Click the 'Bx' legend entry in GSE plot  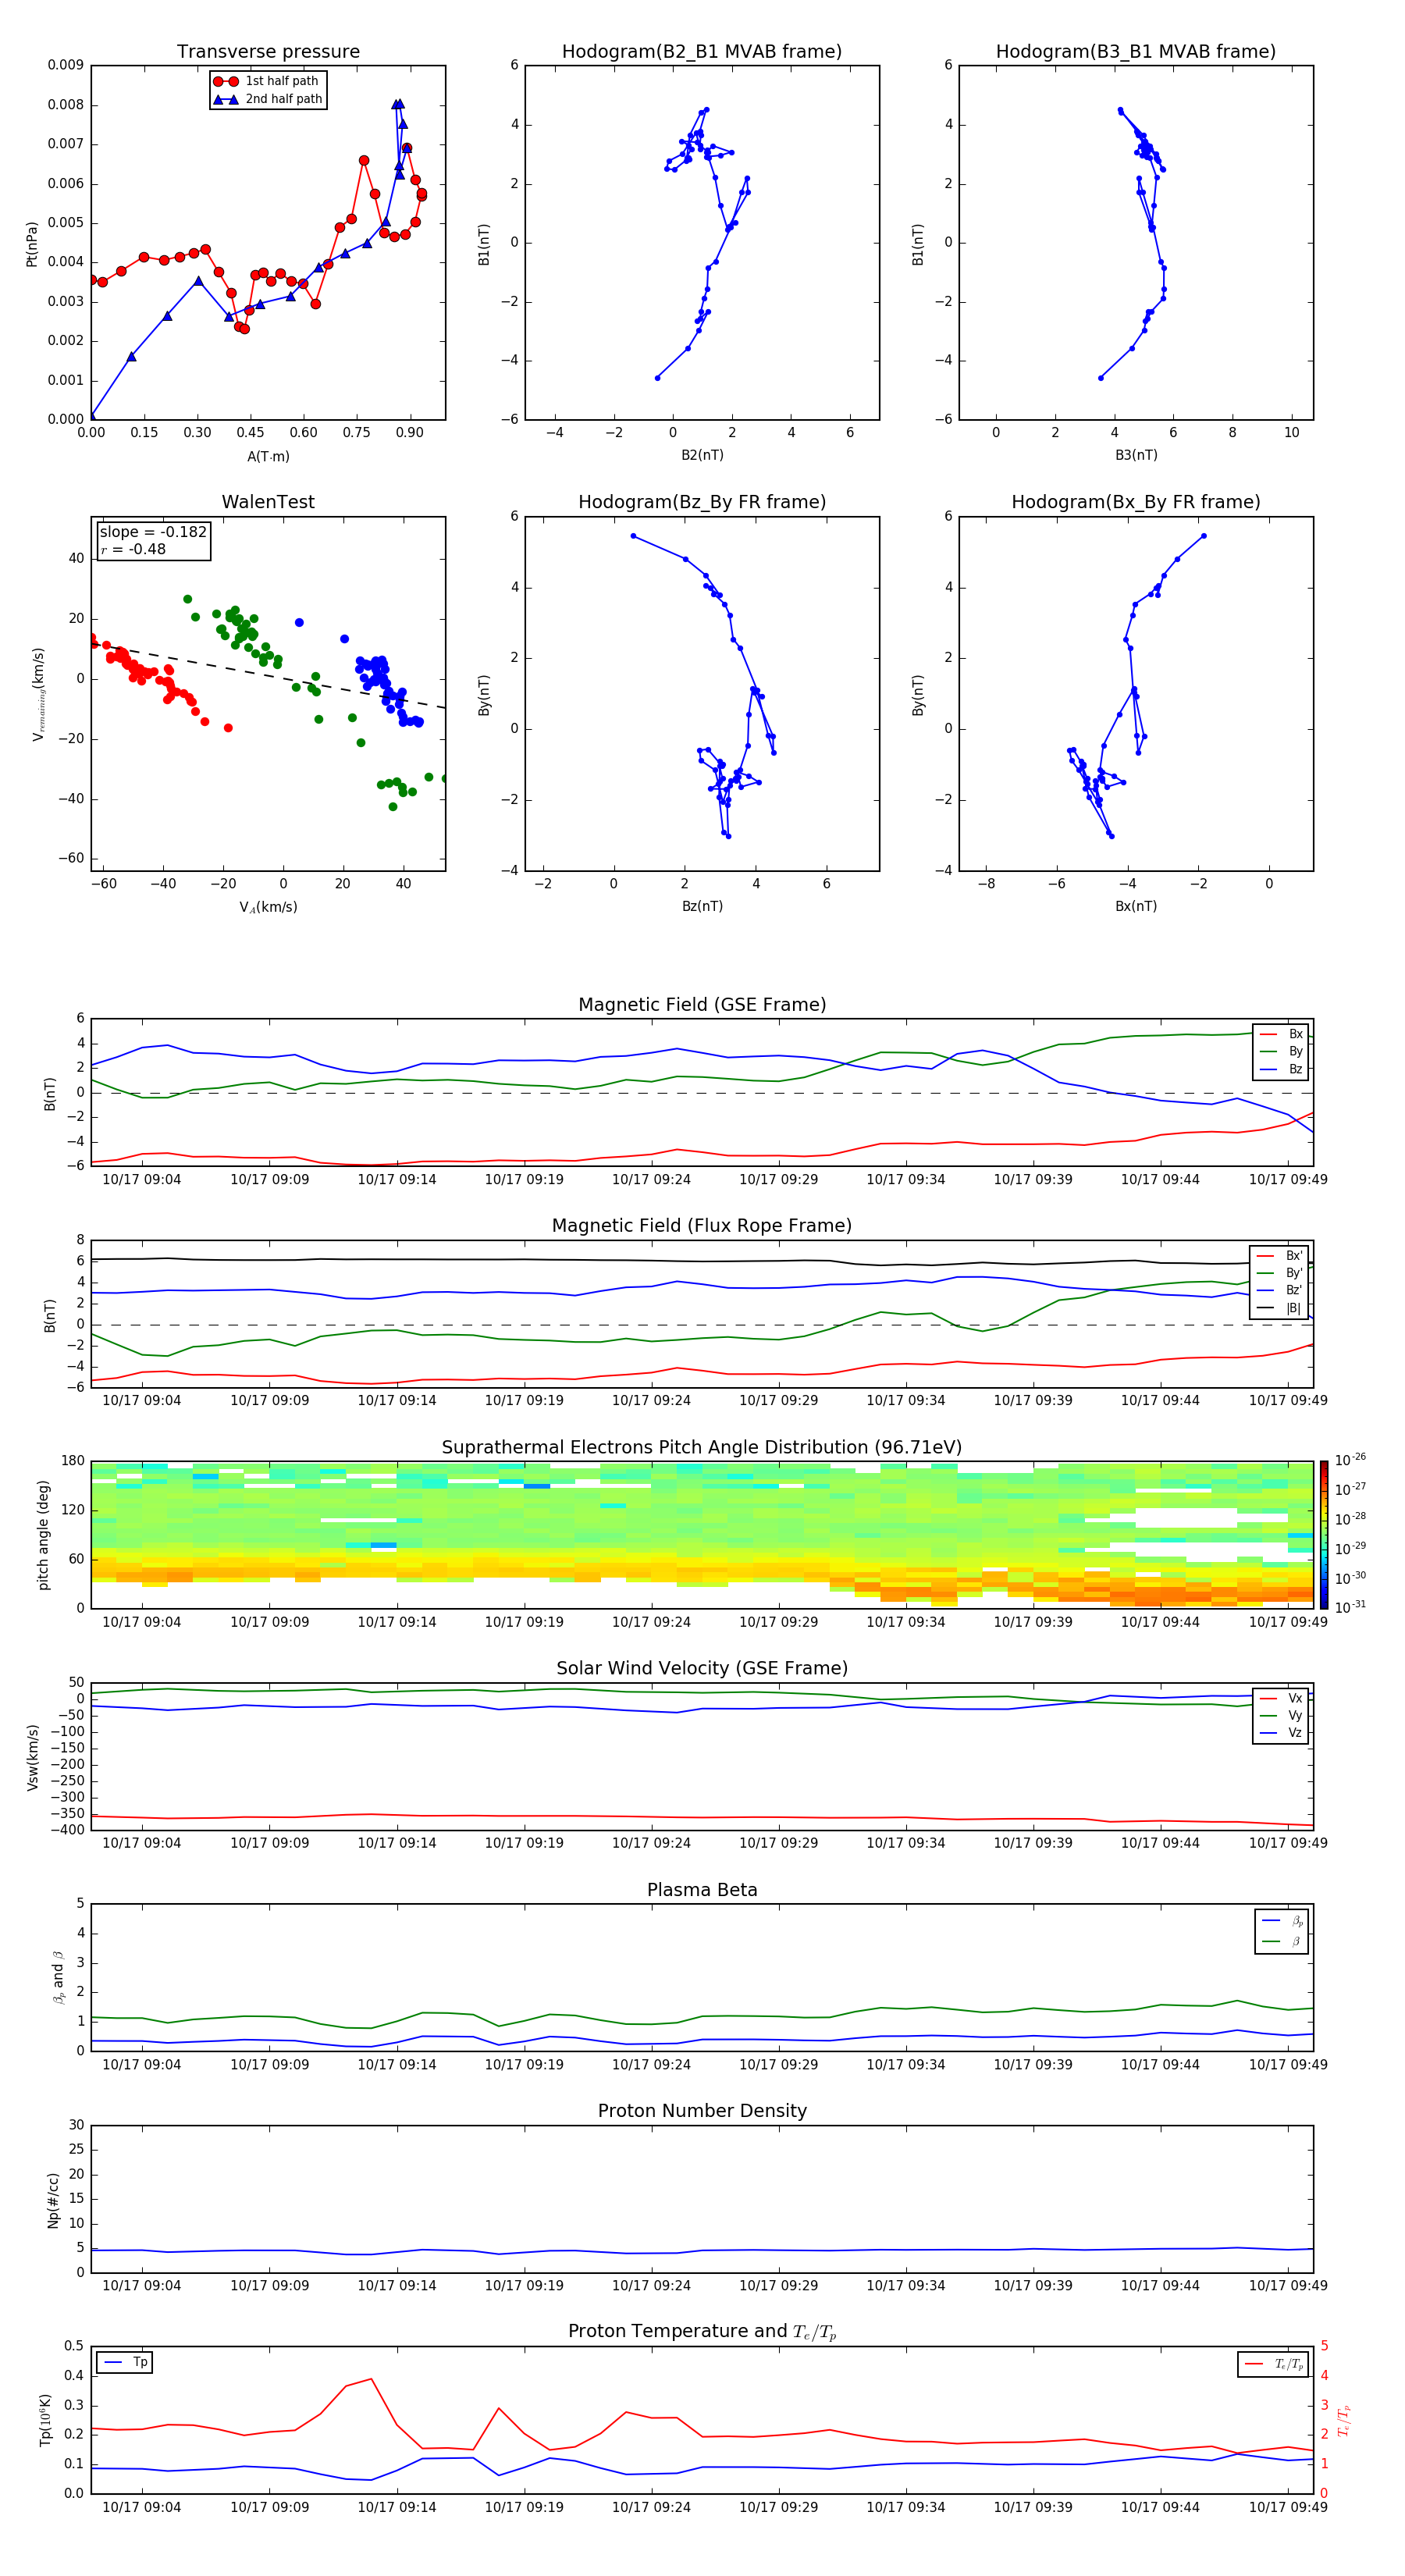[x=1281, y=1034]
